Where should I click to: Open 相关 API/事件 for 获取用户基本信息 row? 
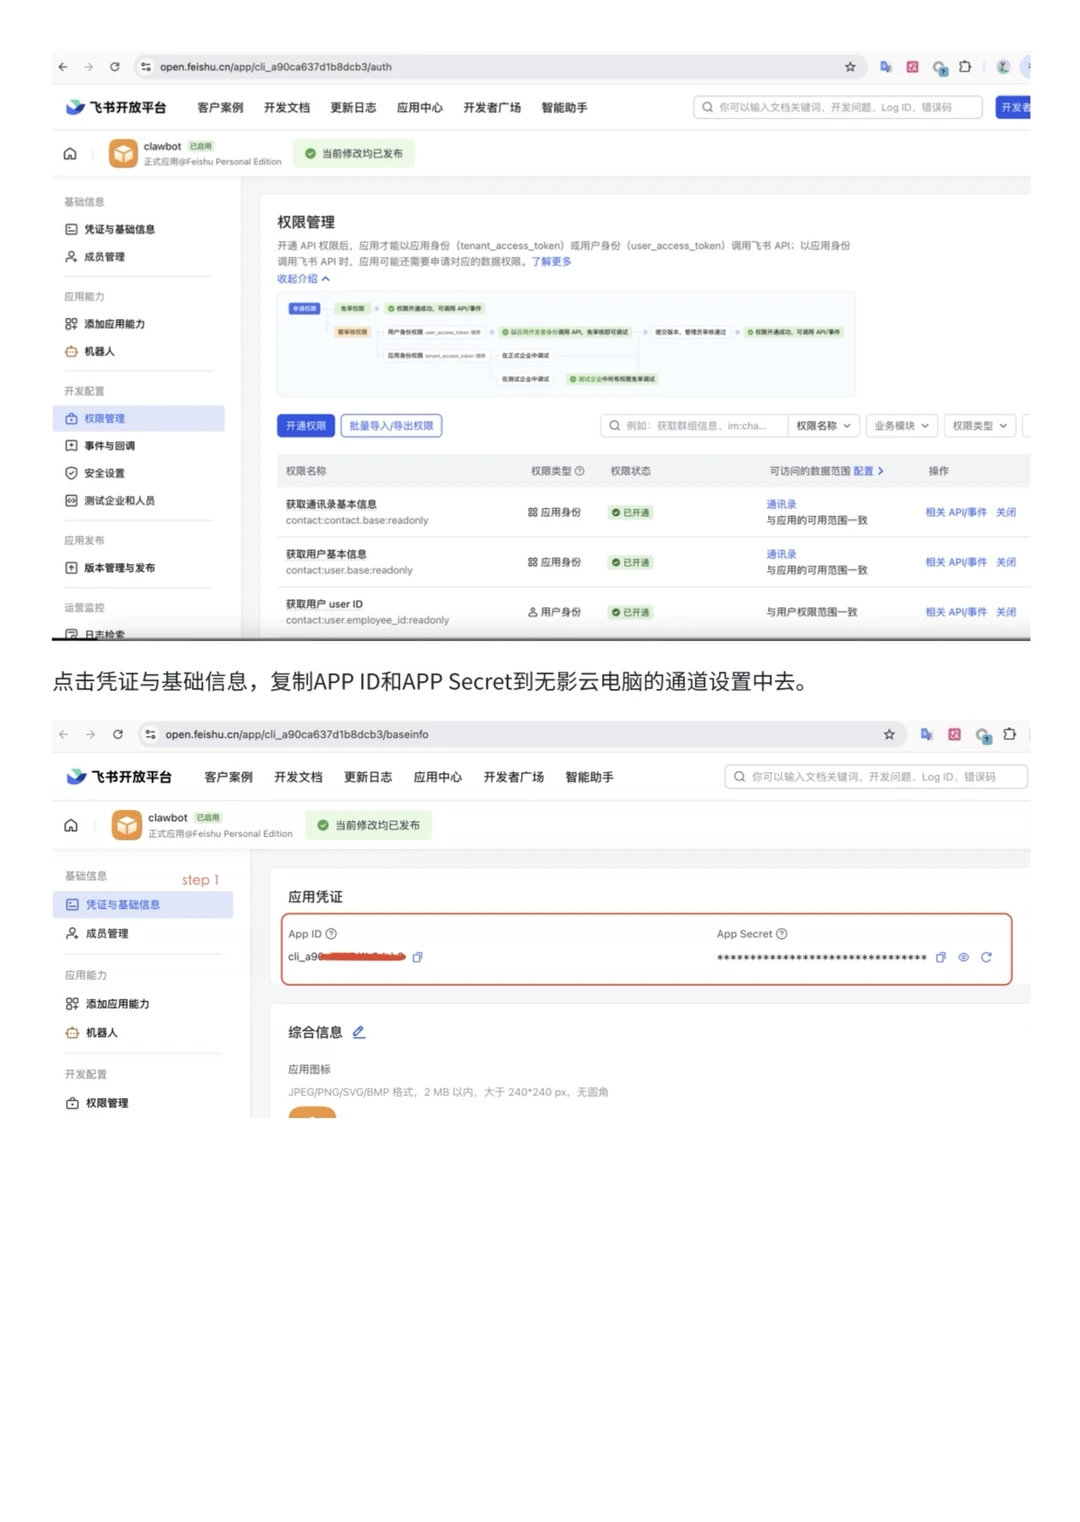tap(956, 562)
